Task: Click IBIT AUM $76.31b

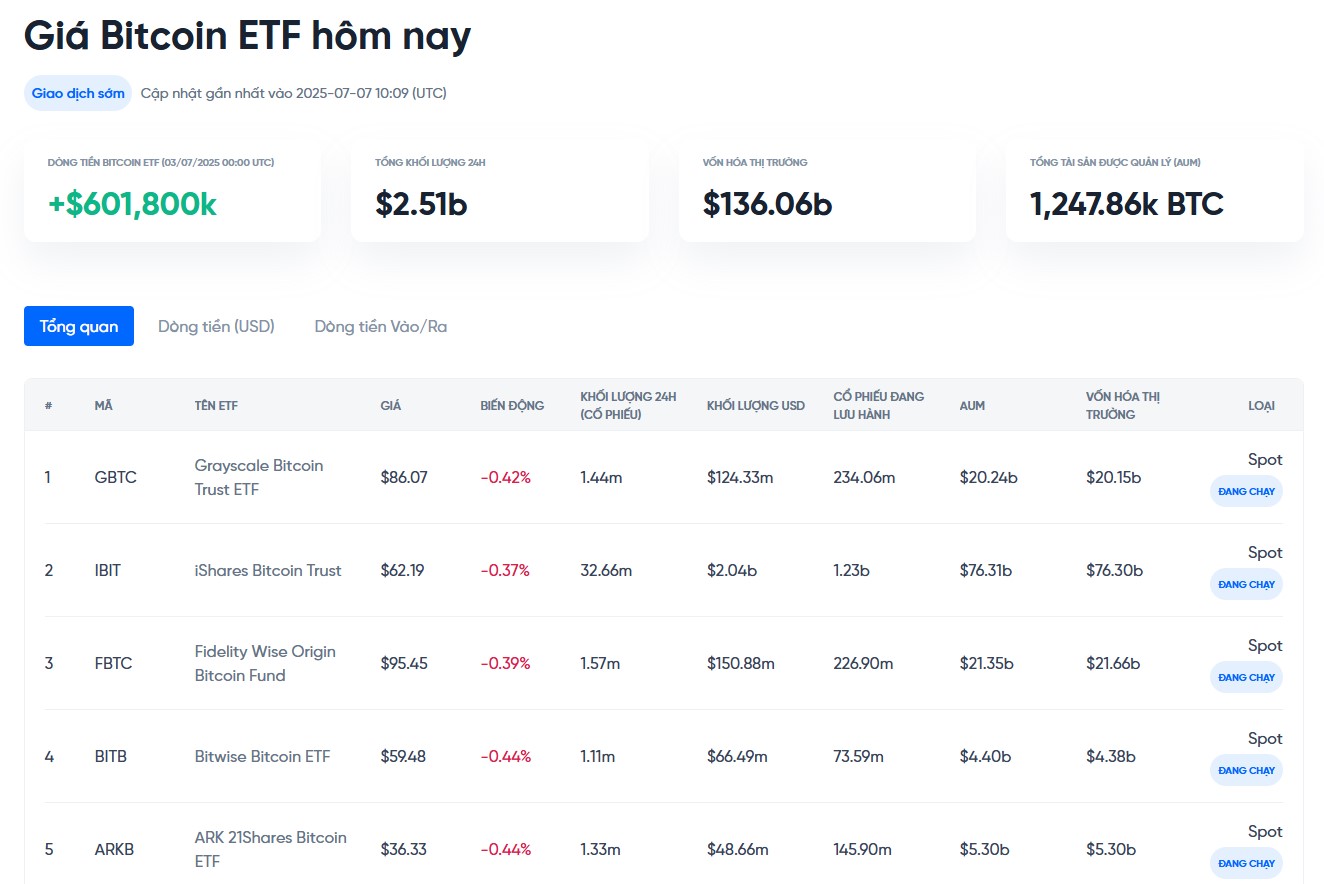Action: pos(986,570)
